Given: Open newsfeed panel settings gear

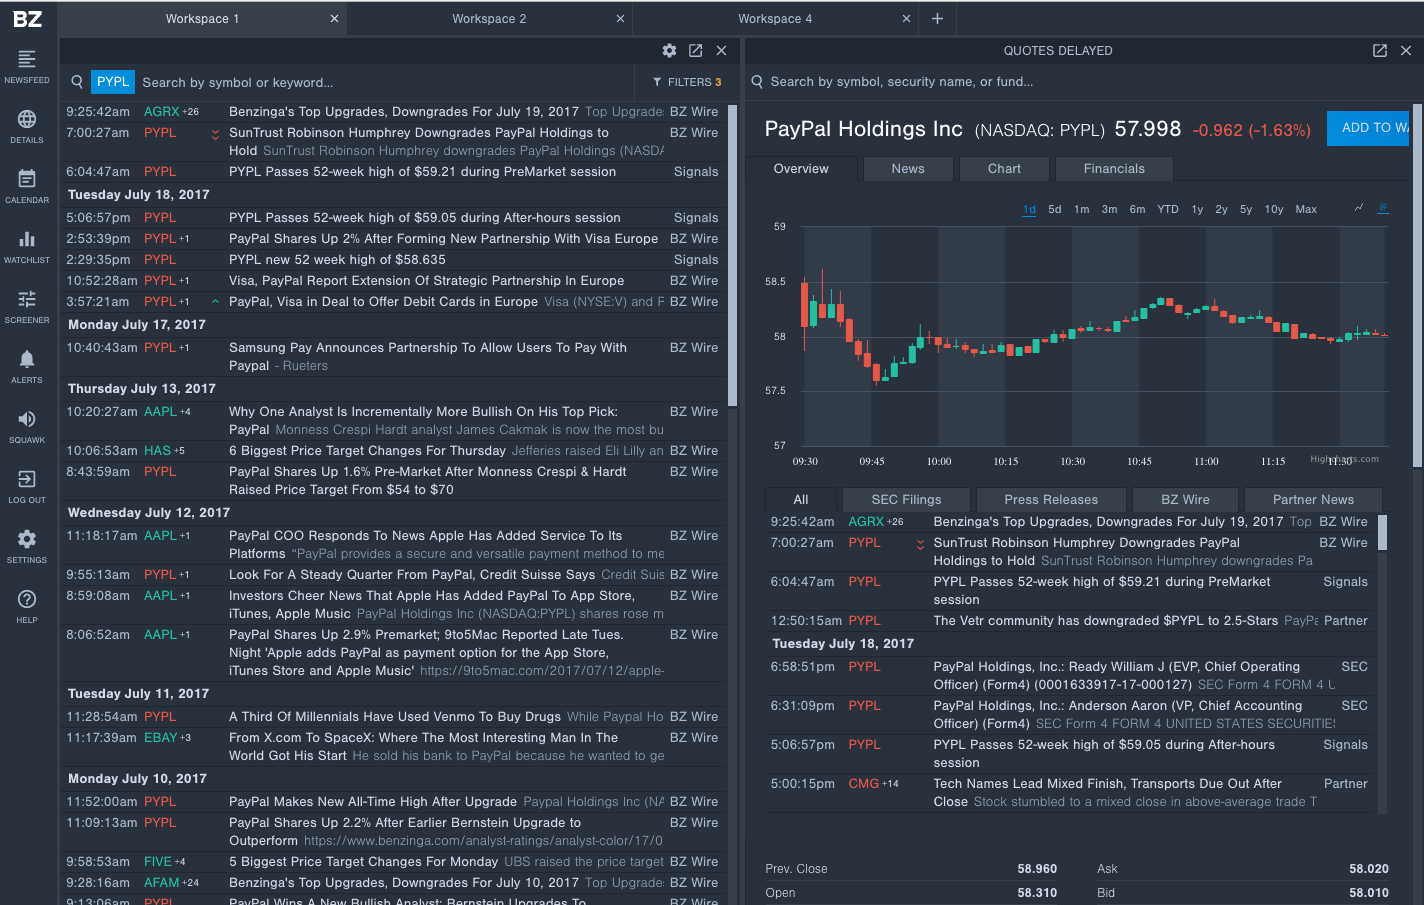Looking at the screenshot, I should 669,50.
